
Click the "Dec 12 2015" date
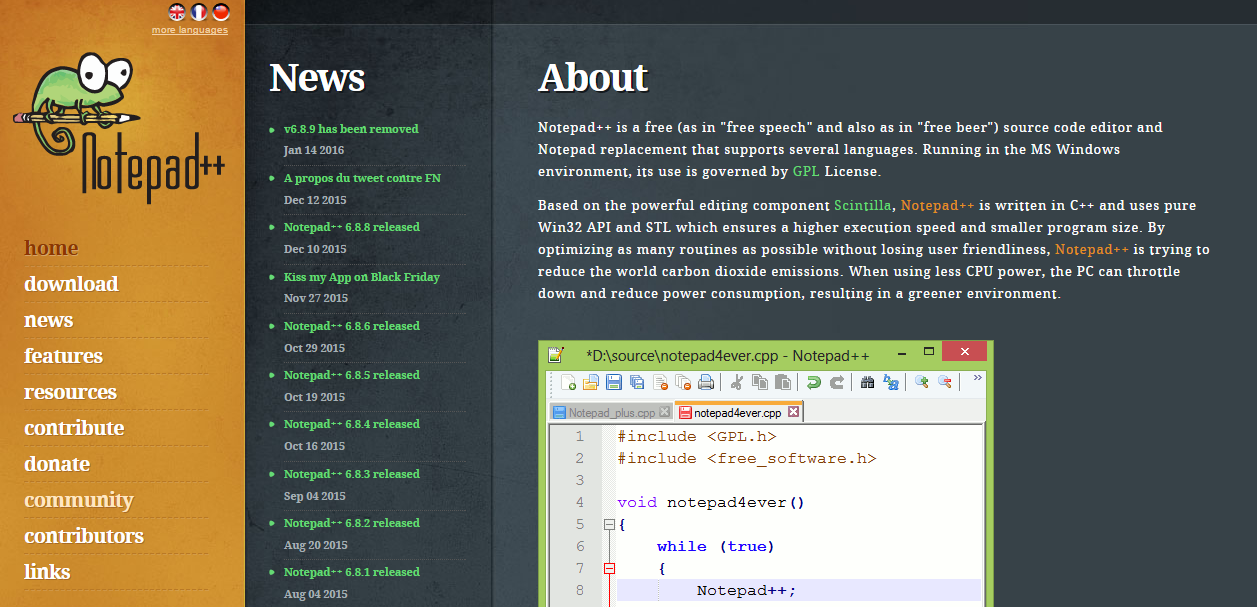click(315, 200)
